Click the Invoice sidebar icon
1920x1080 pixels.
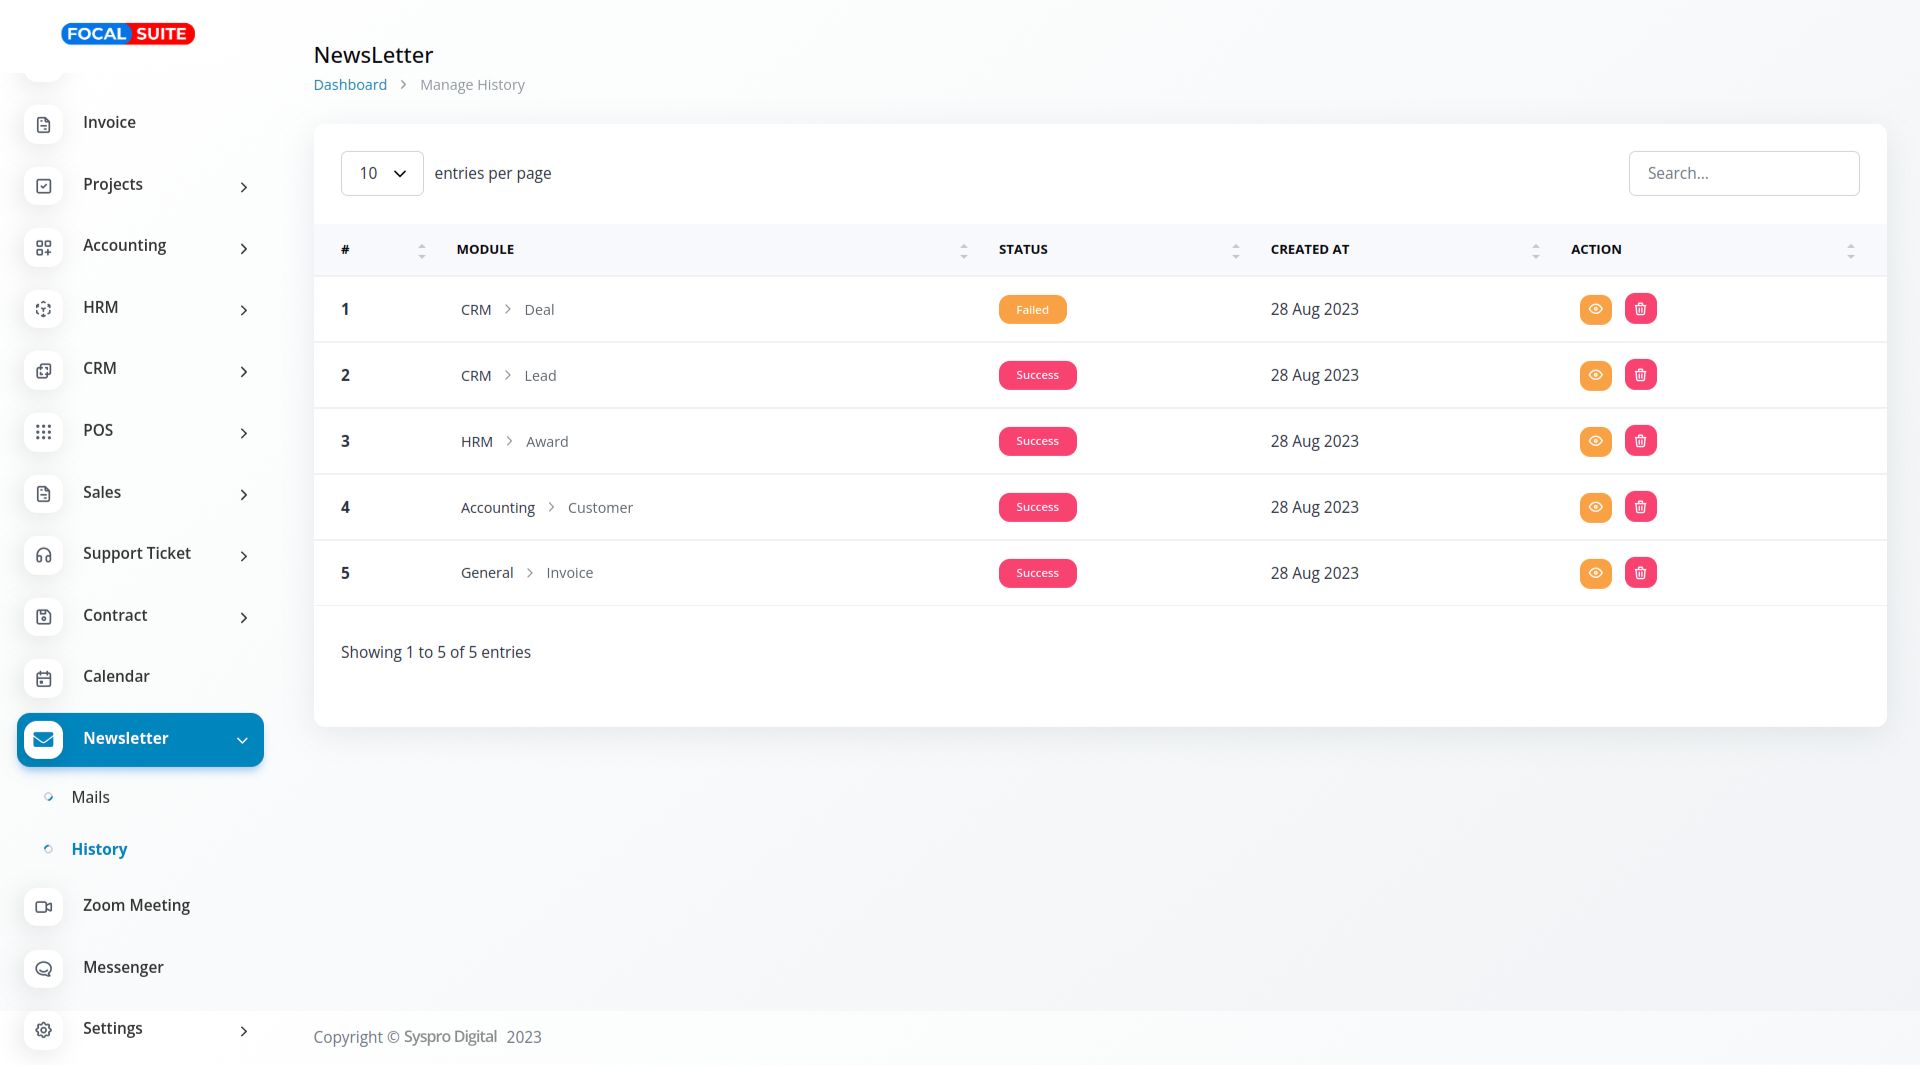coord(43,124)
